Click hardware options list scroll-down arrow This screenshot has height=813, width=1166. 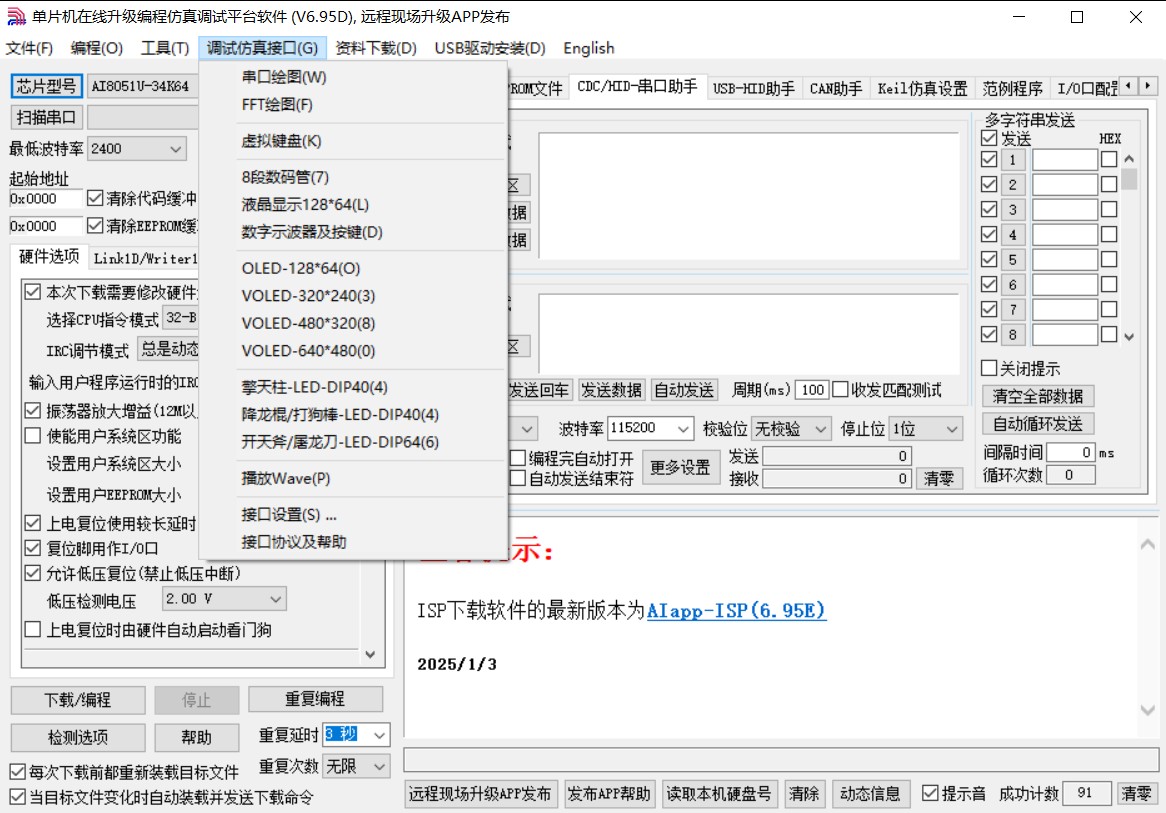pyautogui.click(x=370, y=655)
